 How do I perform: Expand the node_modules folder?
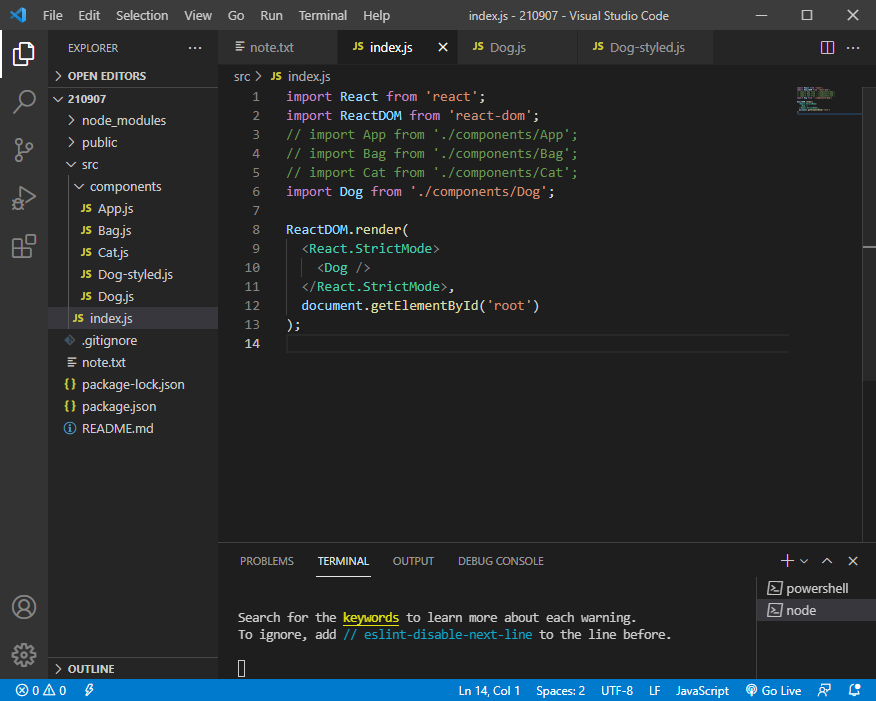pyautogui.click(x=133, y=120)
